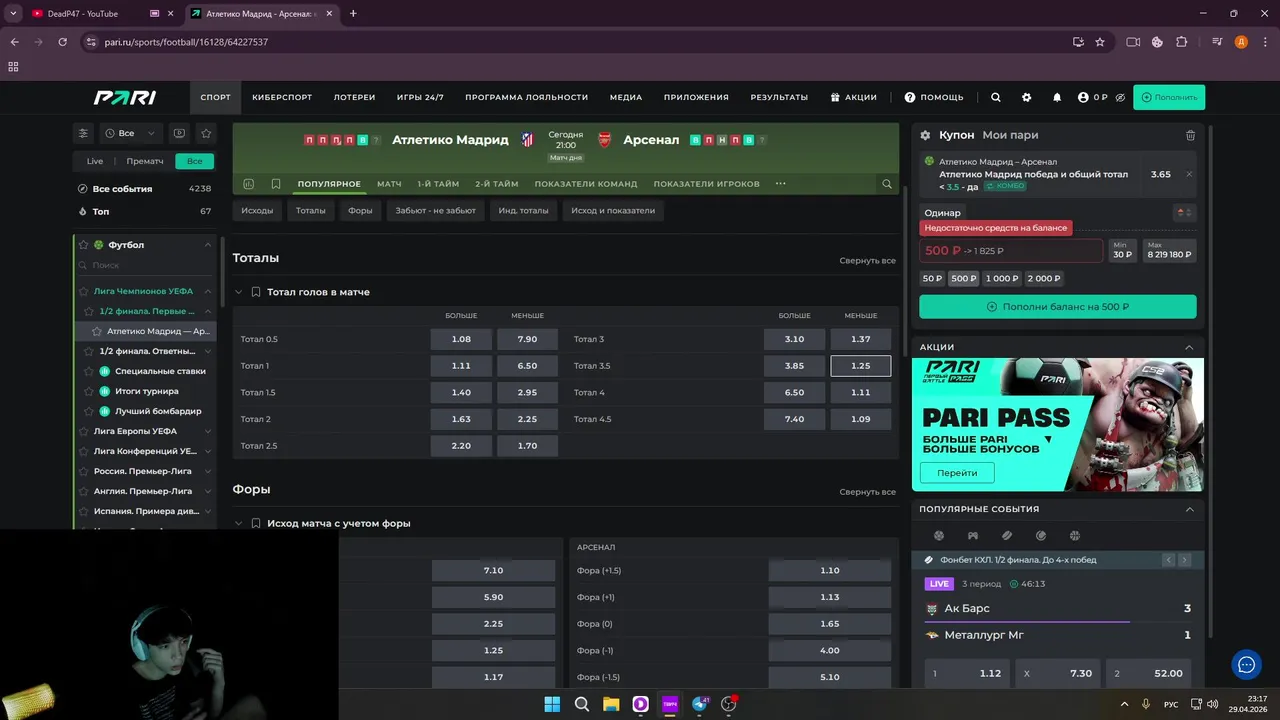Star the Футбол sport as favorite
Viewport: 1280px width, 720px height.
(x=84, y=245)
